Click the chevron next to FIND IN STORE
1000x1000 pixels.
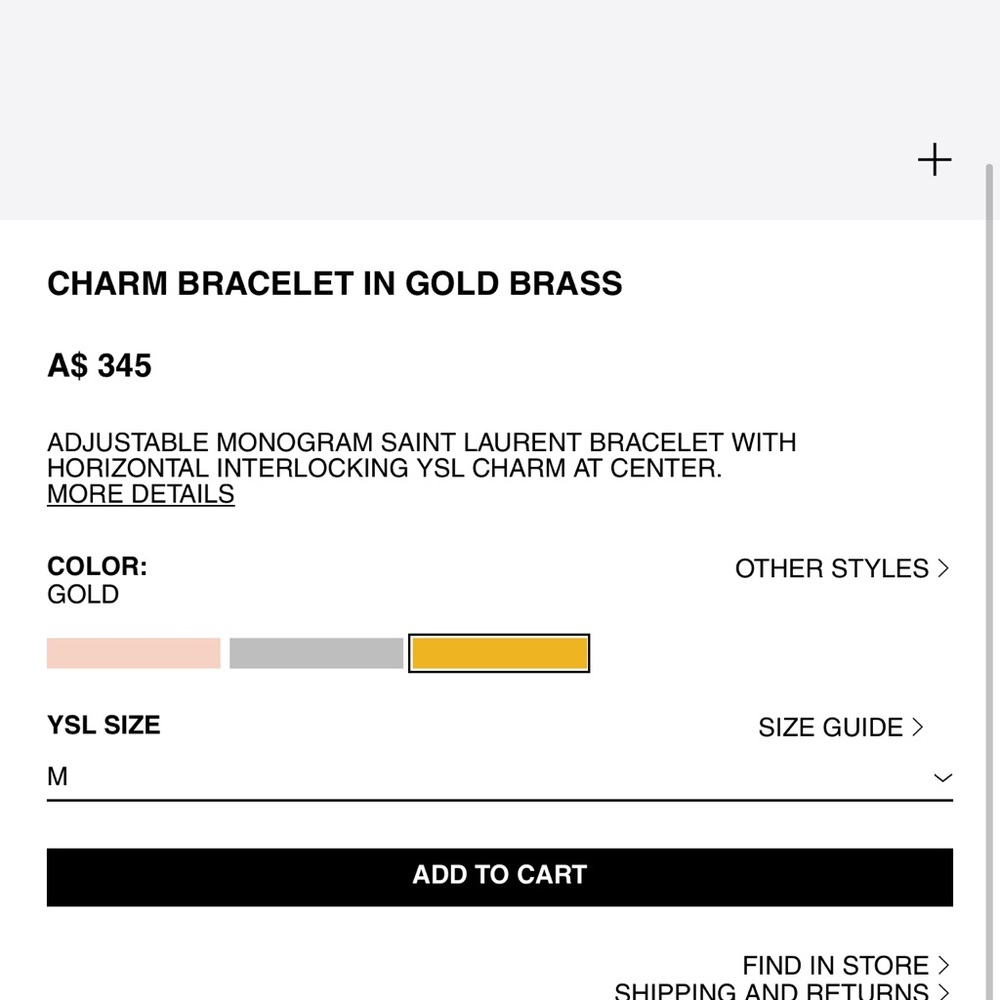(944, 964)
